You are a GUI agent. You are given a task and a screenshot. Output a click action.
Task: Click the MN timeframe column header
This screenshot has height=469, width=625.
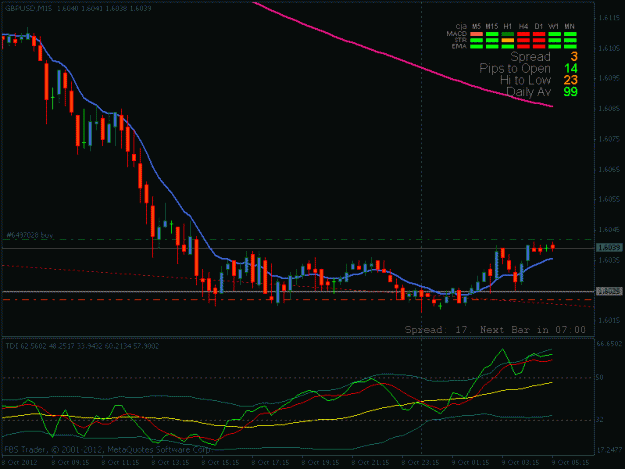tap(570, 26)
